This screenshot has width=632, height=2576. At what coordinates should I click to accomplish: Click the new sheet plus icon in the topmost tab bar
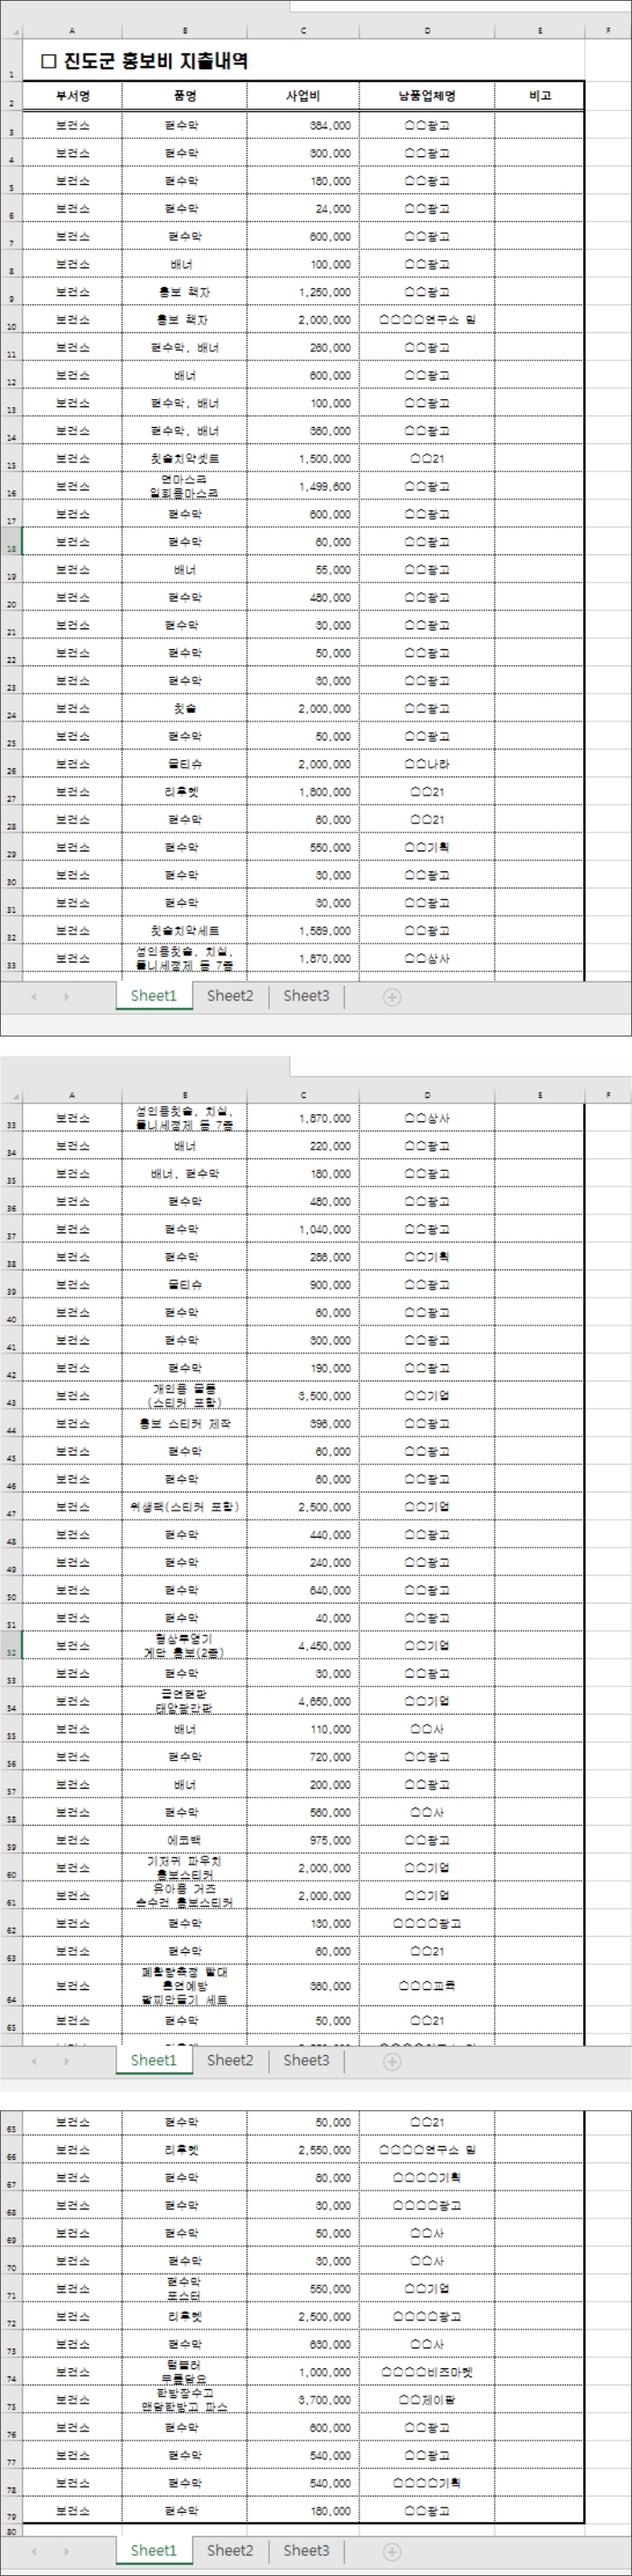click(392, 997)
